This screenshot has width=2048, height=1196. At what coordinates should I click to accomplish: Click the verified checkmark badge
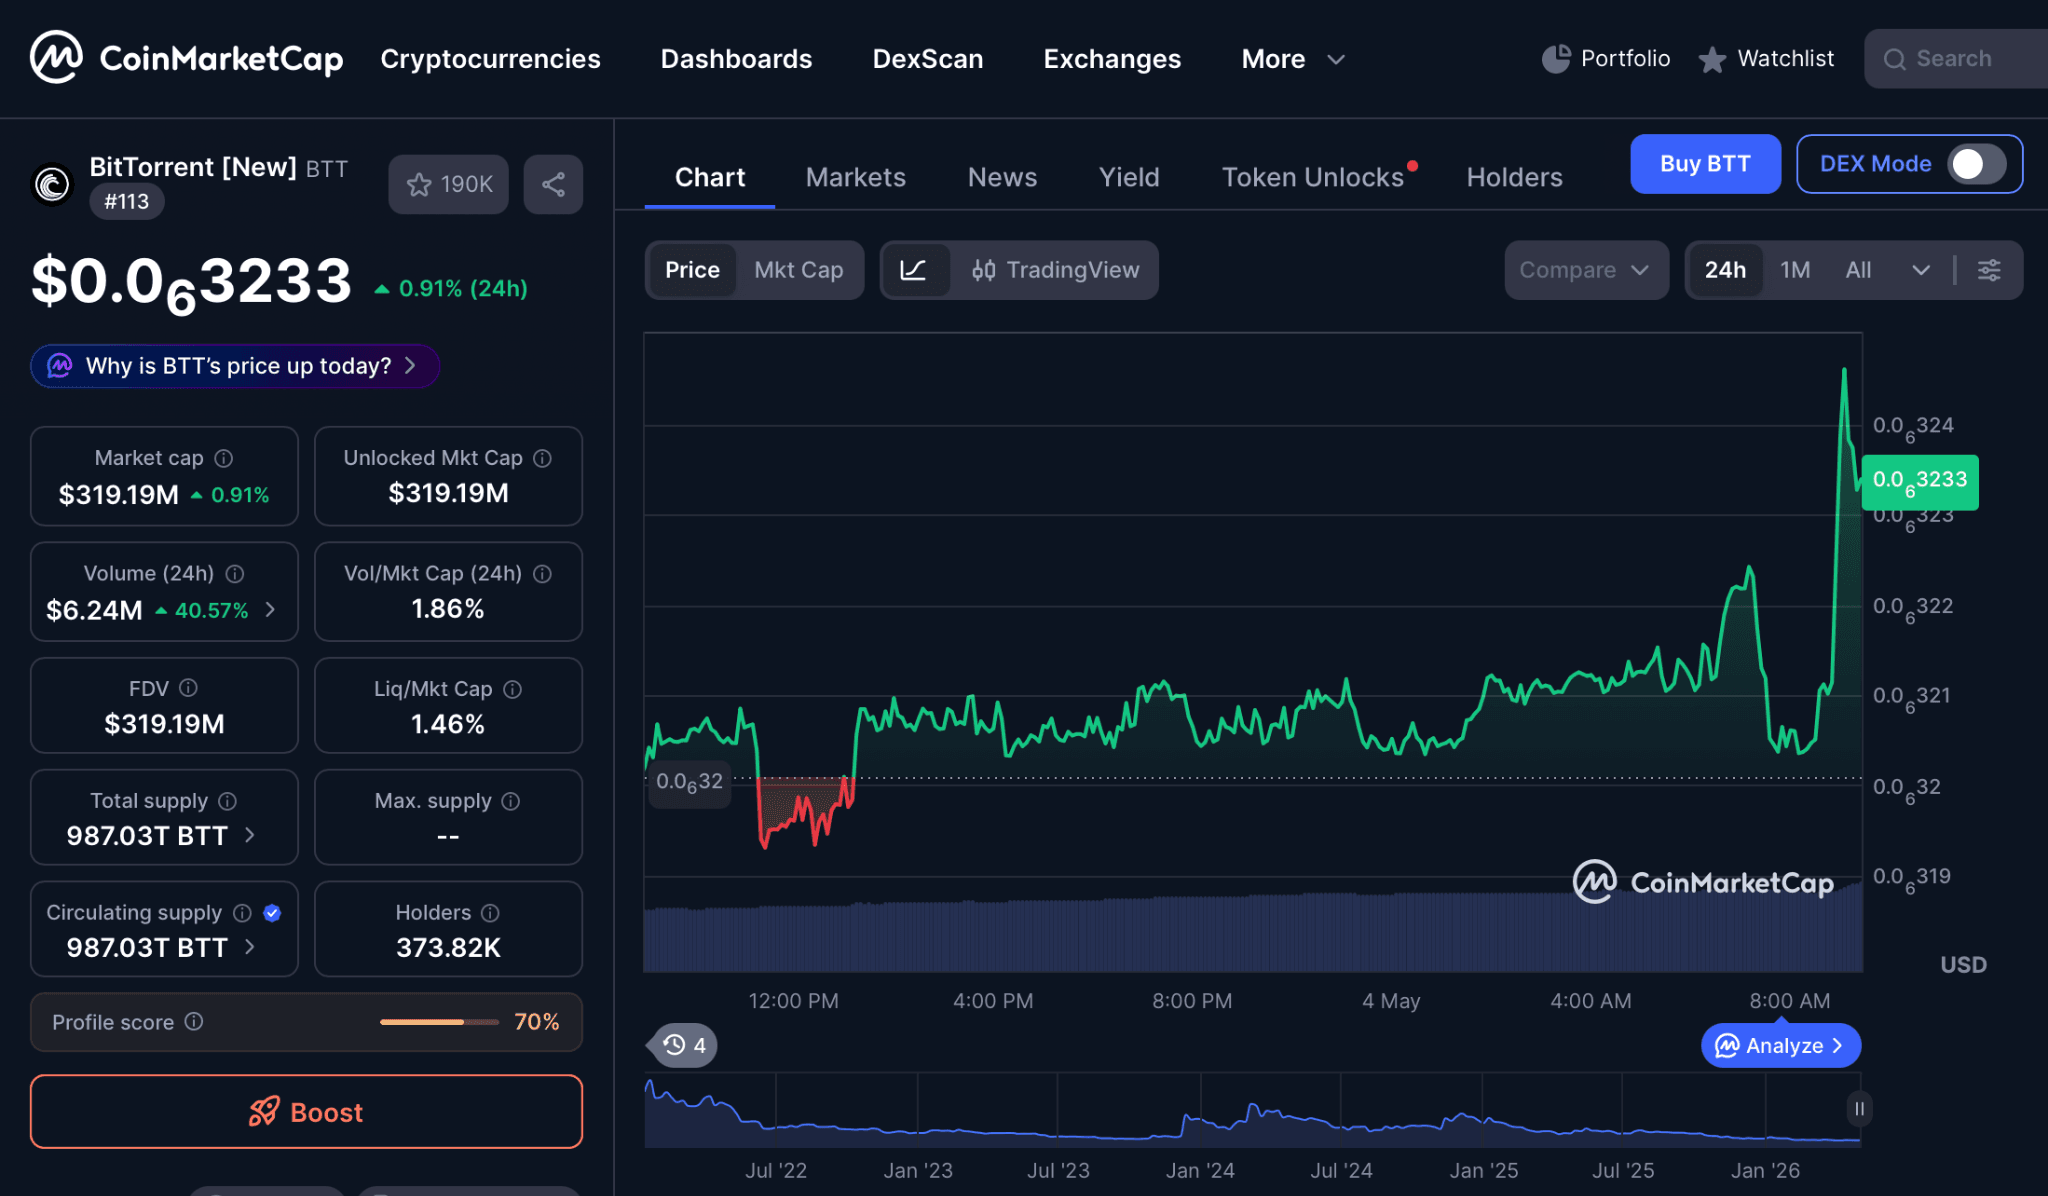pyautogui.click(x=272, y=913)
